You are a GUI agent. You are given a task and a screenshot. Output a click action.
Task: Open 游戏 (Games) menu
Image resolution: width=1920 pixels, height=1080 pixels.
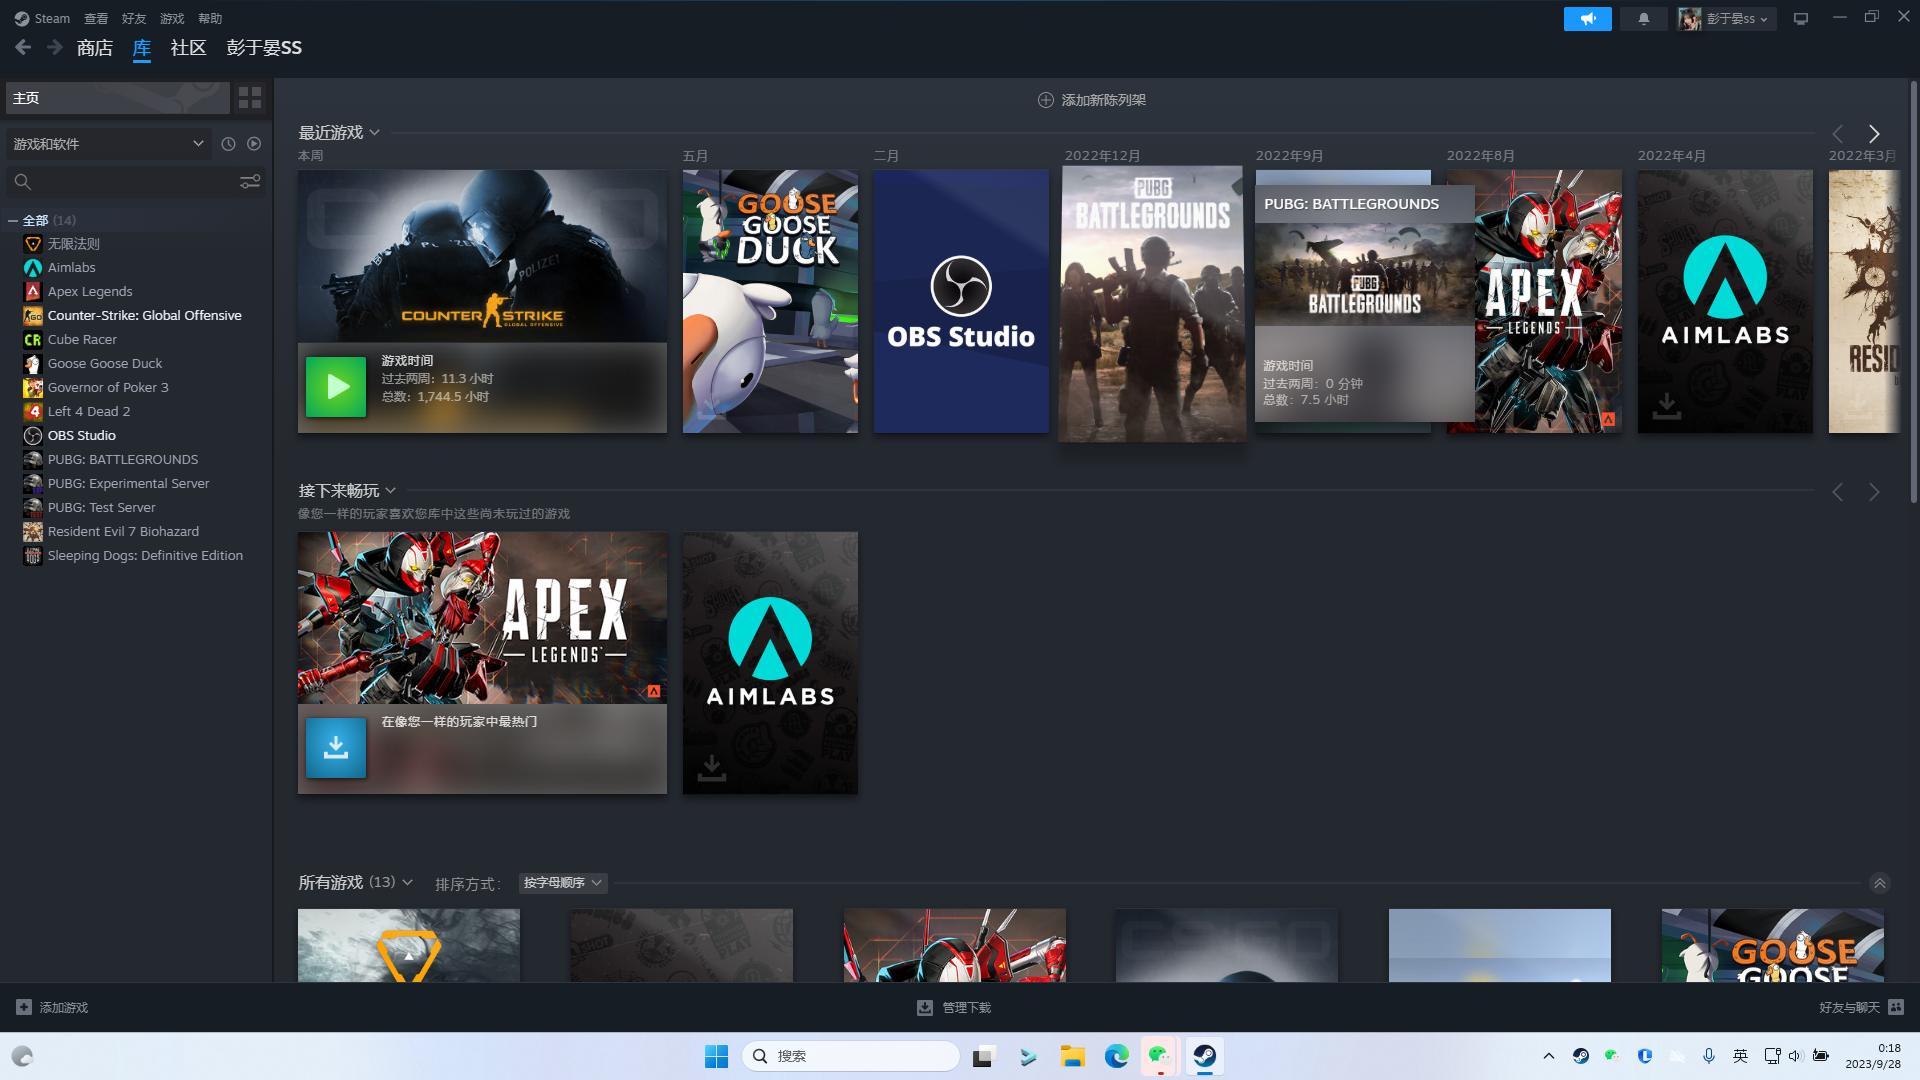[x=172, y=19]
